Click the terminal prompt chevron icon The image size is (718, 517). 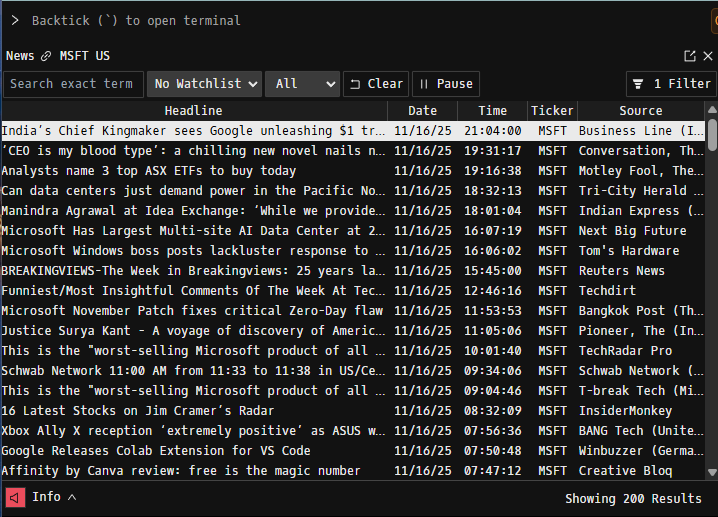(x=15, y=21)
